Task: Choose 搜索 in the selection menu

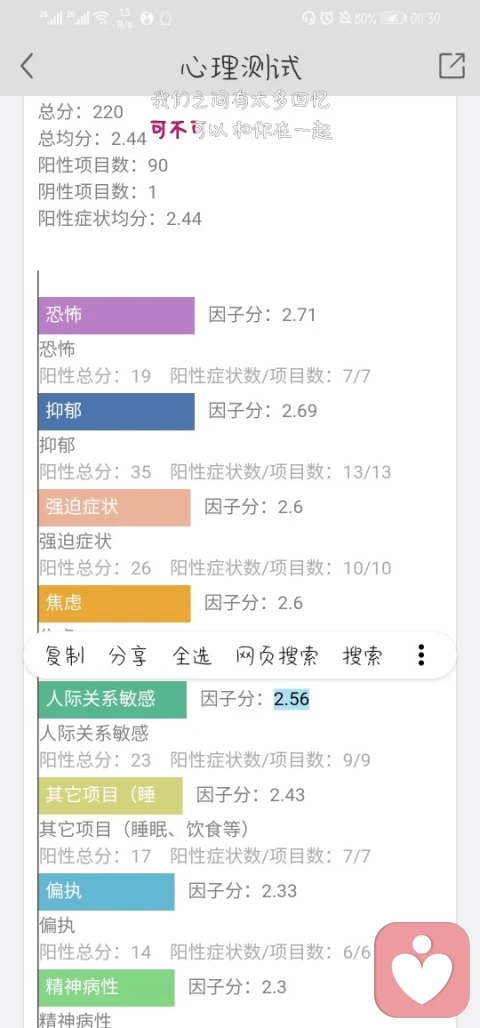Action: click(x=362, y=655)
